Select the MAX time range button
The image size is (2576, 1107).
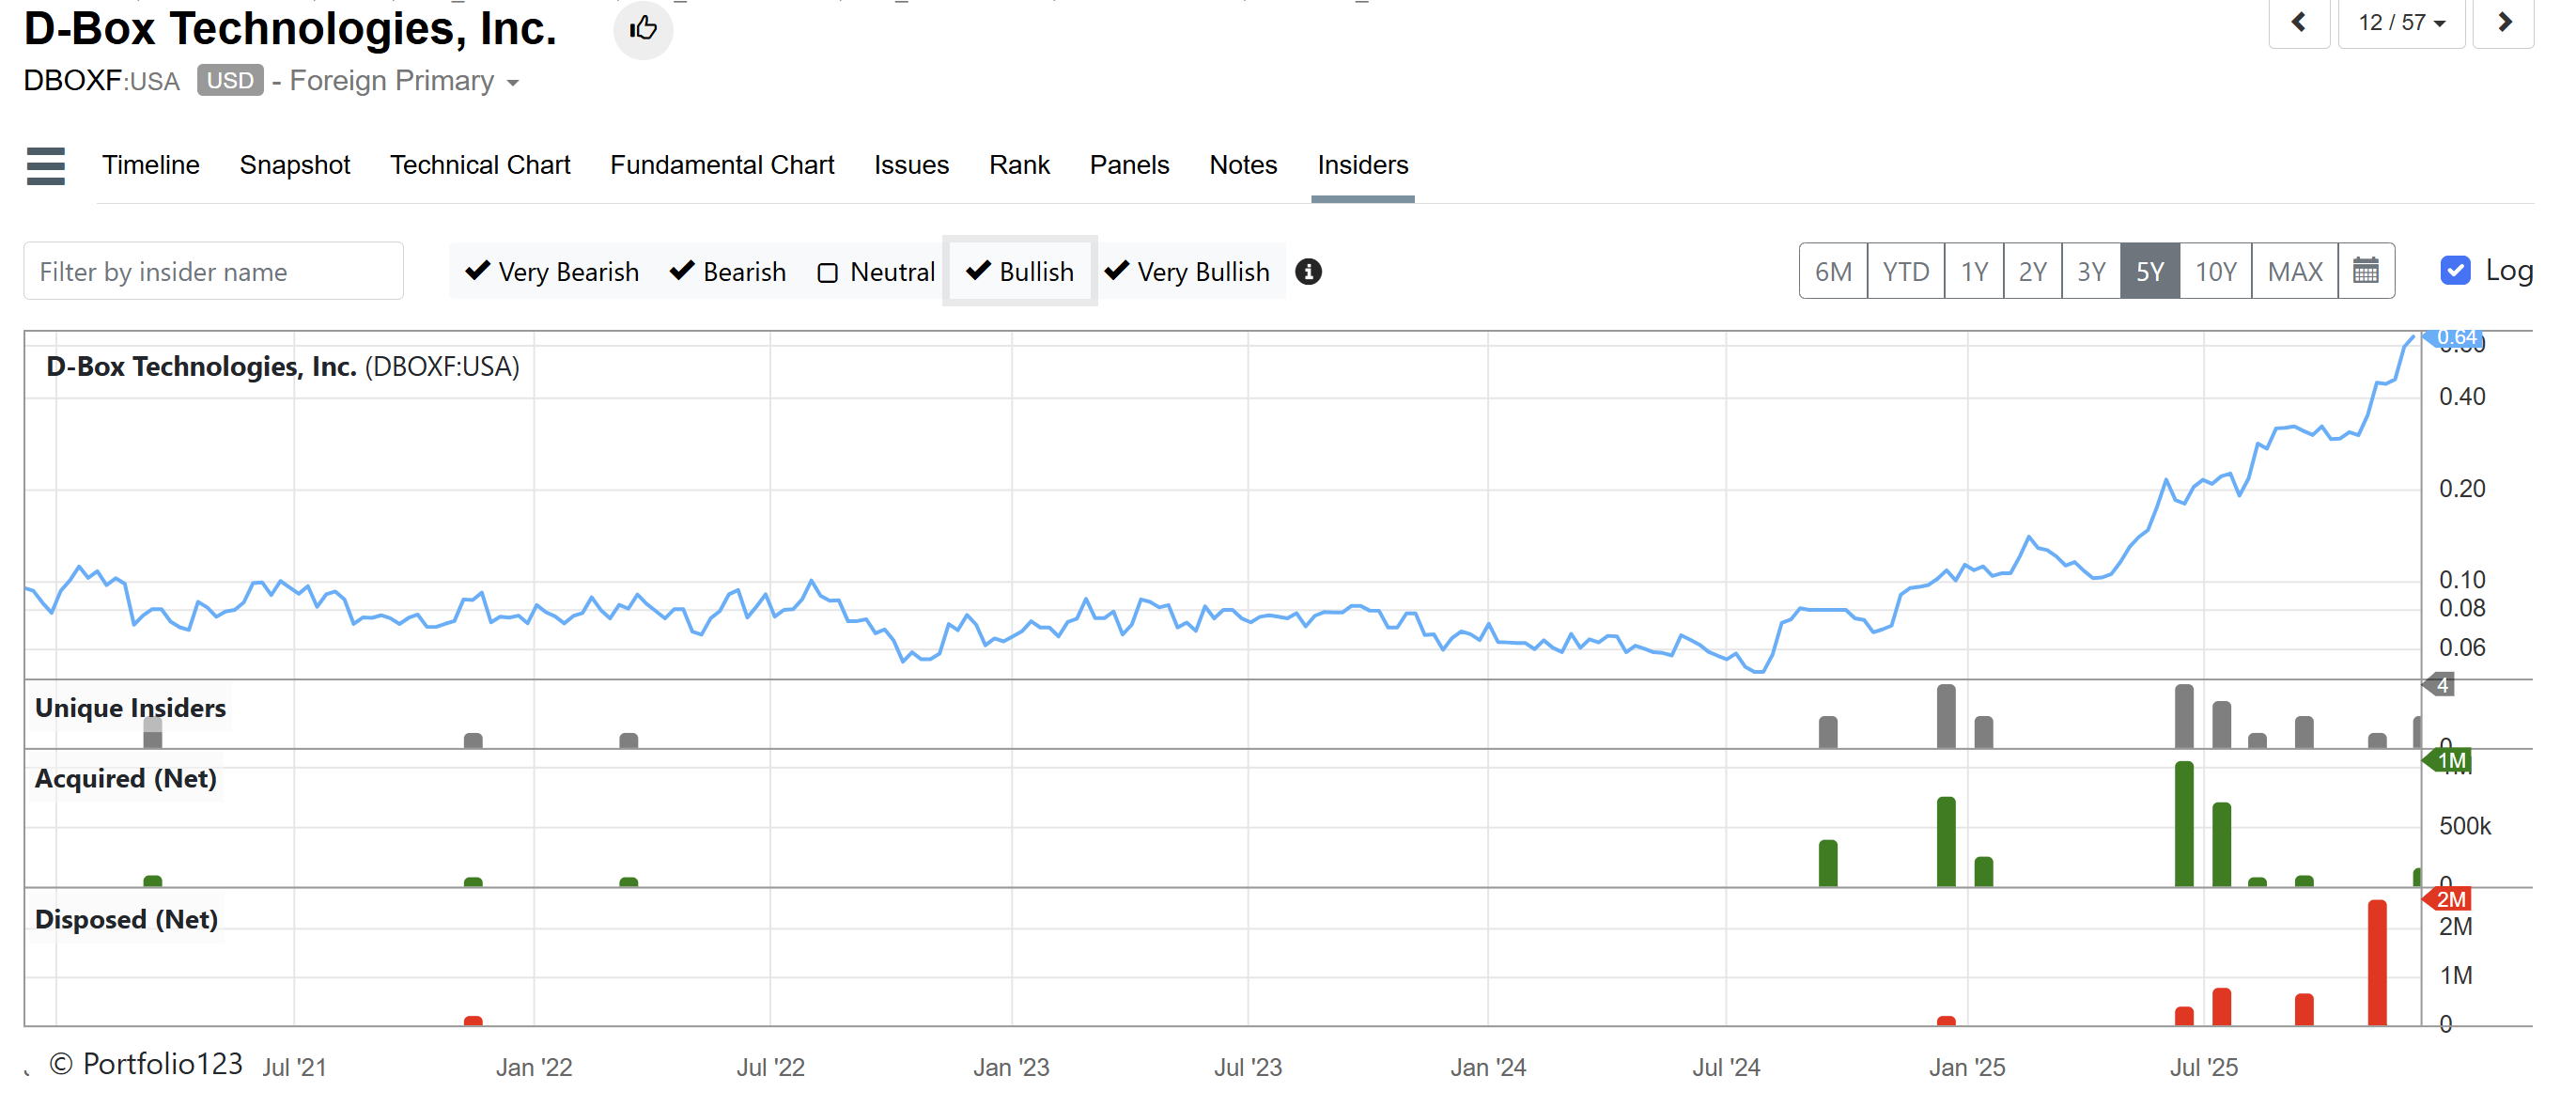coord(2294,271)
